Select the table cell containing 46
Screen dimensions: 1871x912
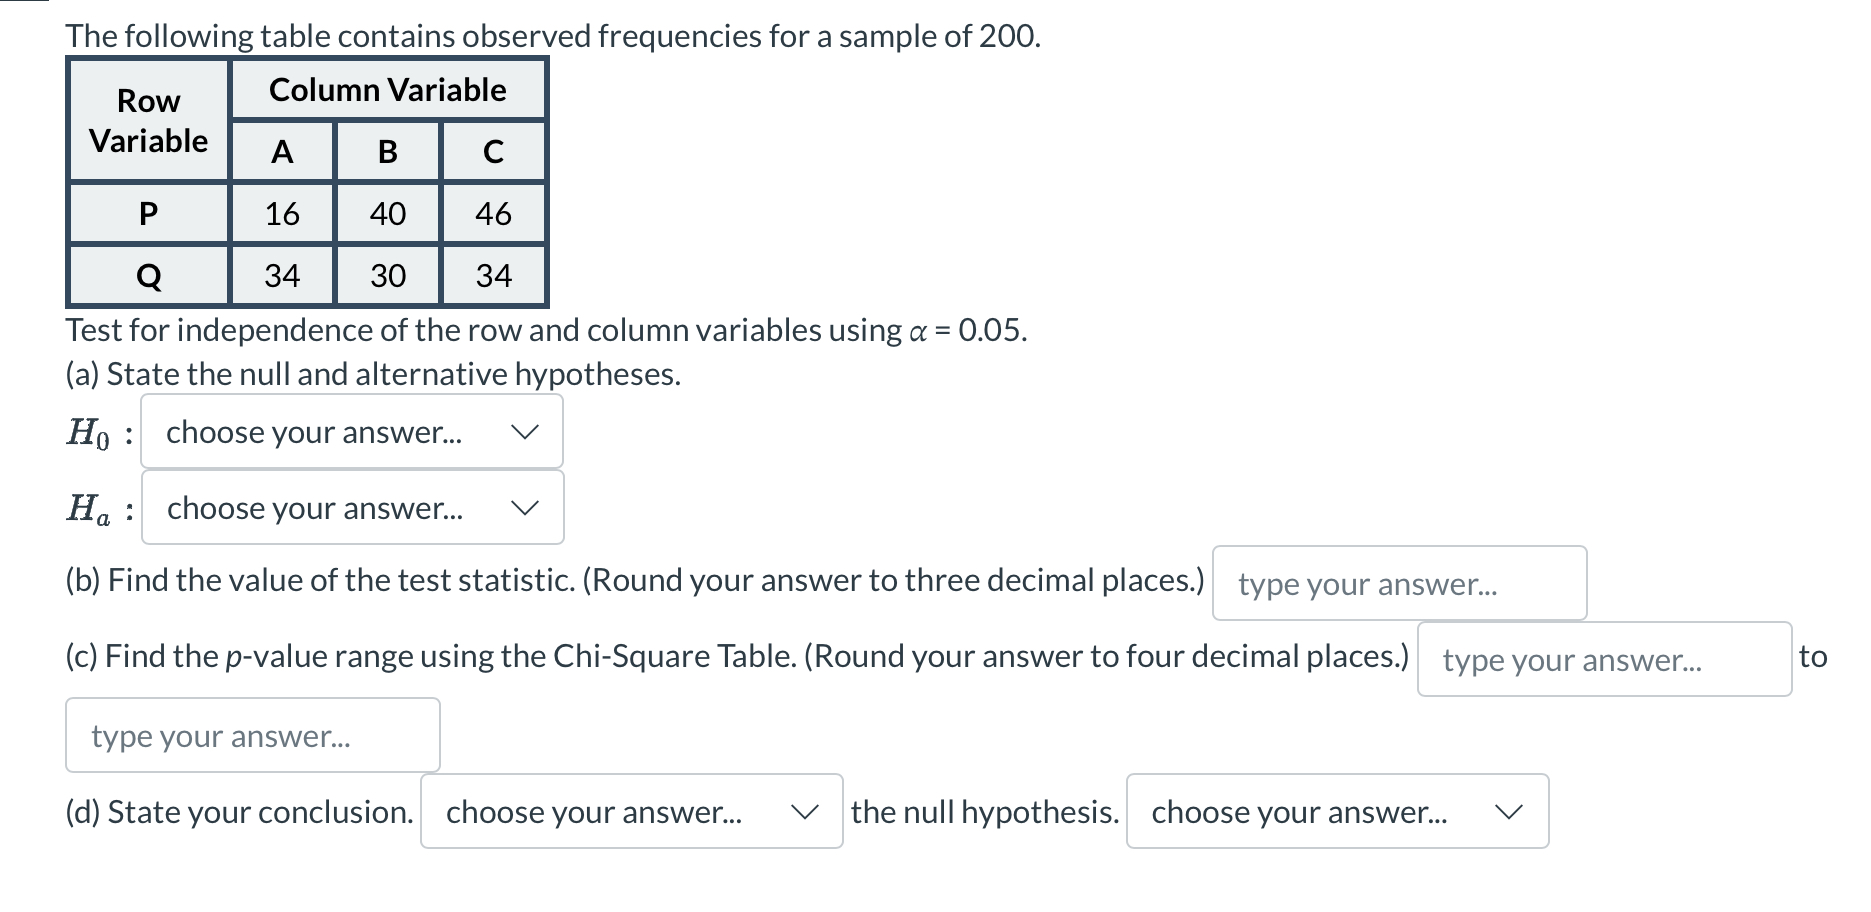pyautogui.click(x=494, y=213)
